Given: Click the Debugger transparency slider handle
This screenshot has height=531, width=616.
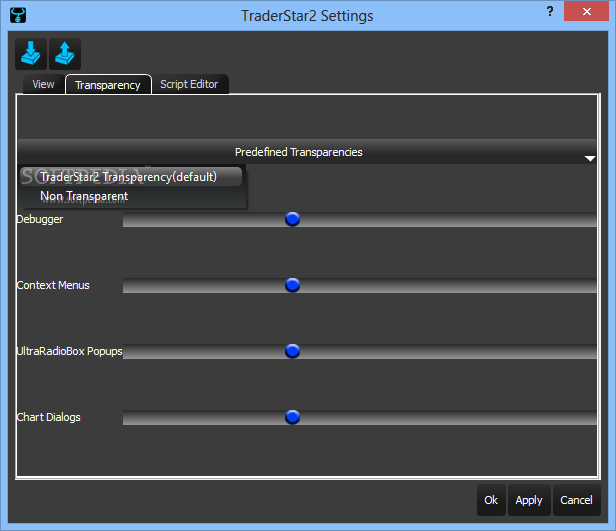Looking at the screenshot, I should [293, 219].
